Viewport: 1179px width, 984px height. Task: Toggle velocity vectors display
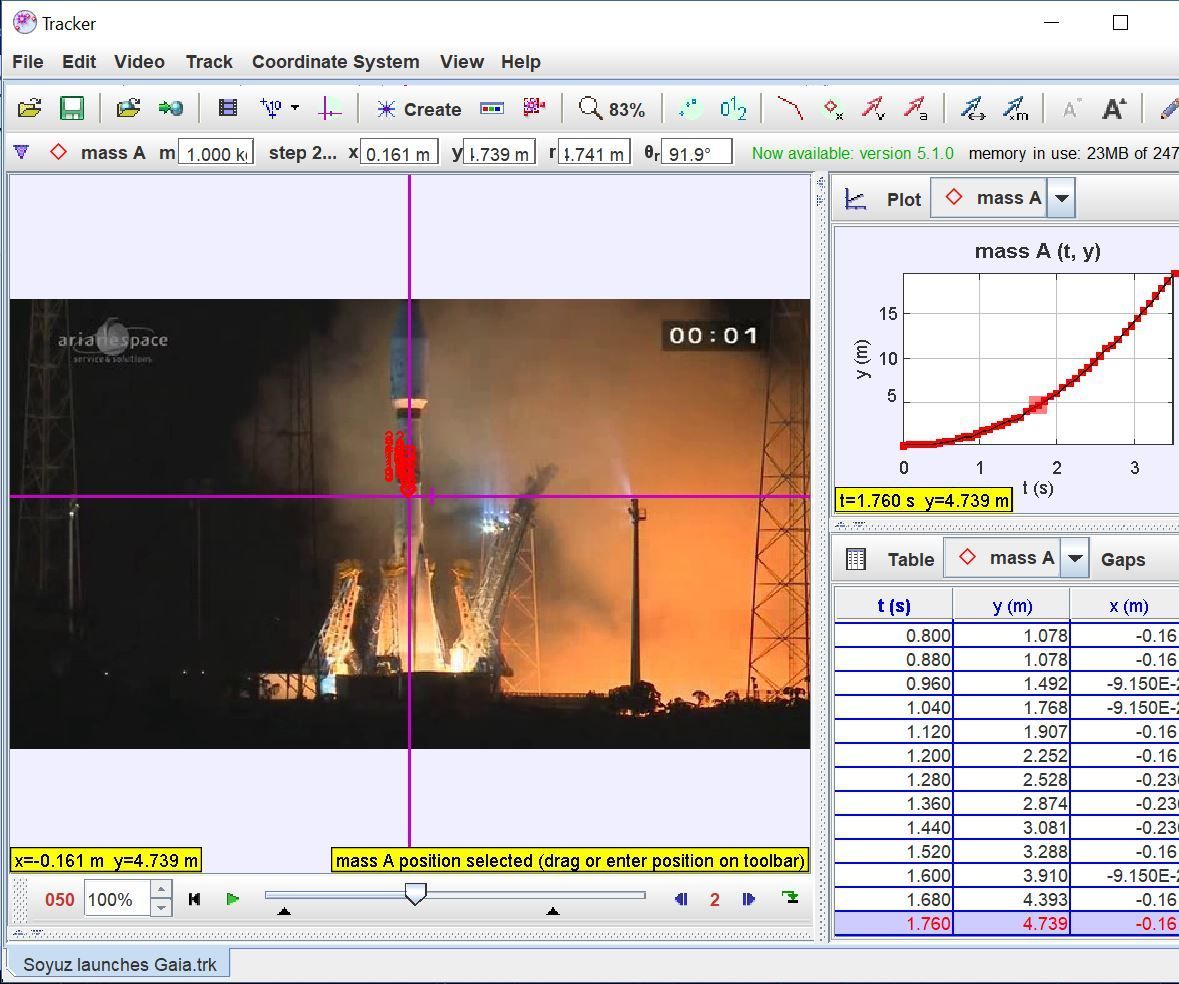872,109
